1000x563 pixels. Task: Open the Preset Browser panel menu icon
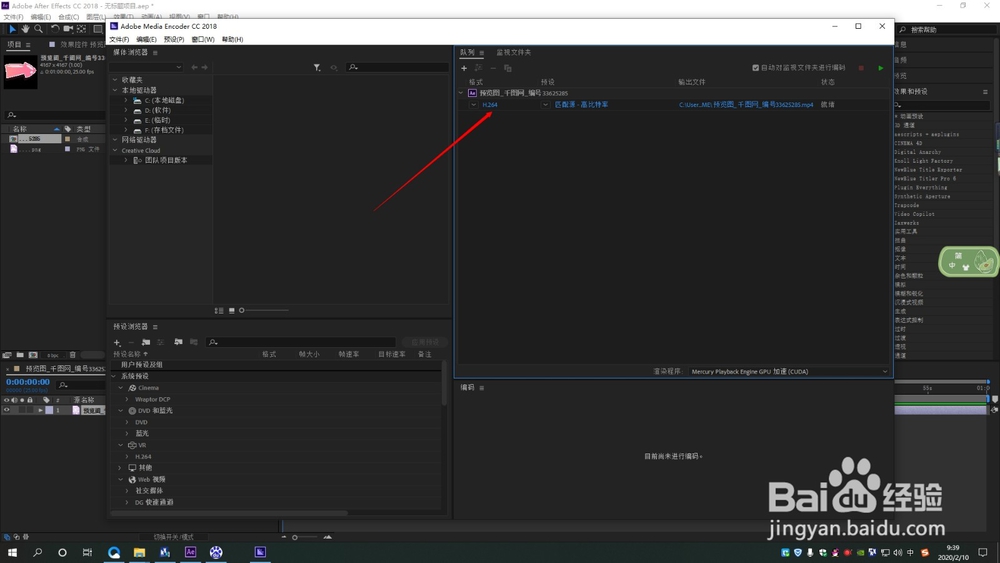155,326
